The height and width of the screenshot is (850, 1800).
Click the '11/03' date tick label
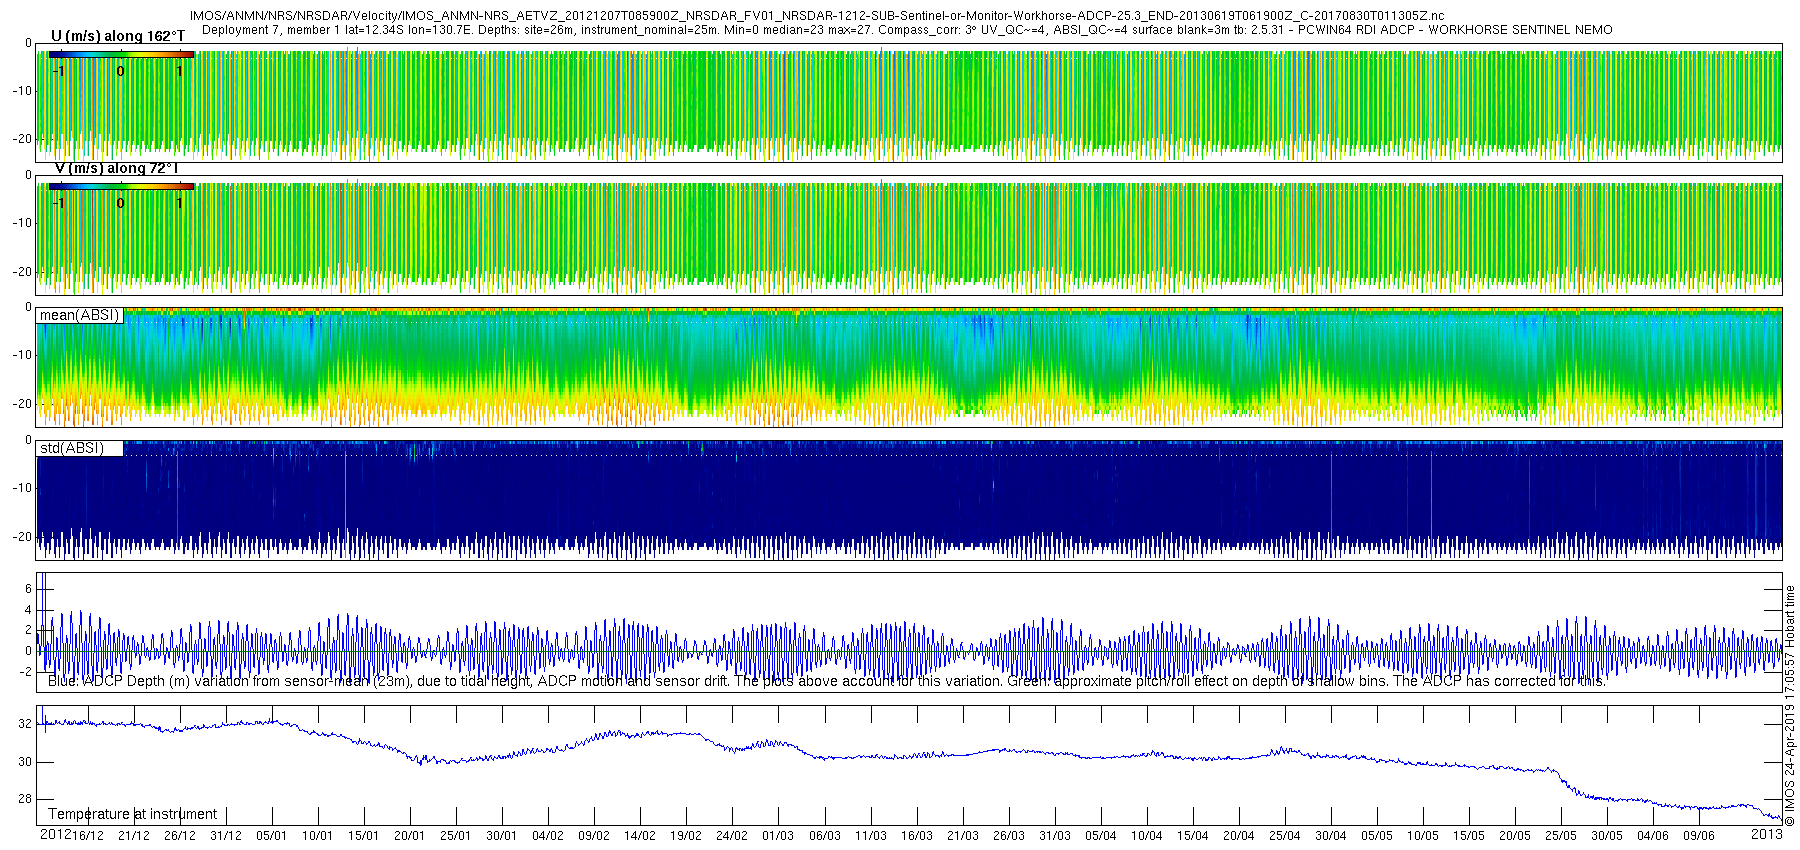[871, 836]
